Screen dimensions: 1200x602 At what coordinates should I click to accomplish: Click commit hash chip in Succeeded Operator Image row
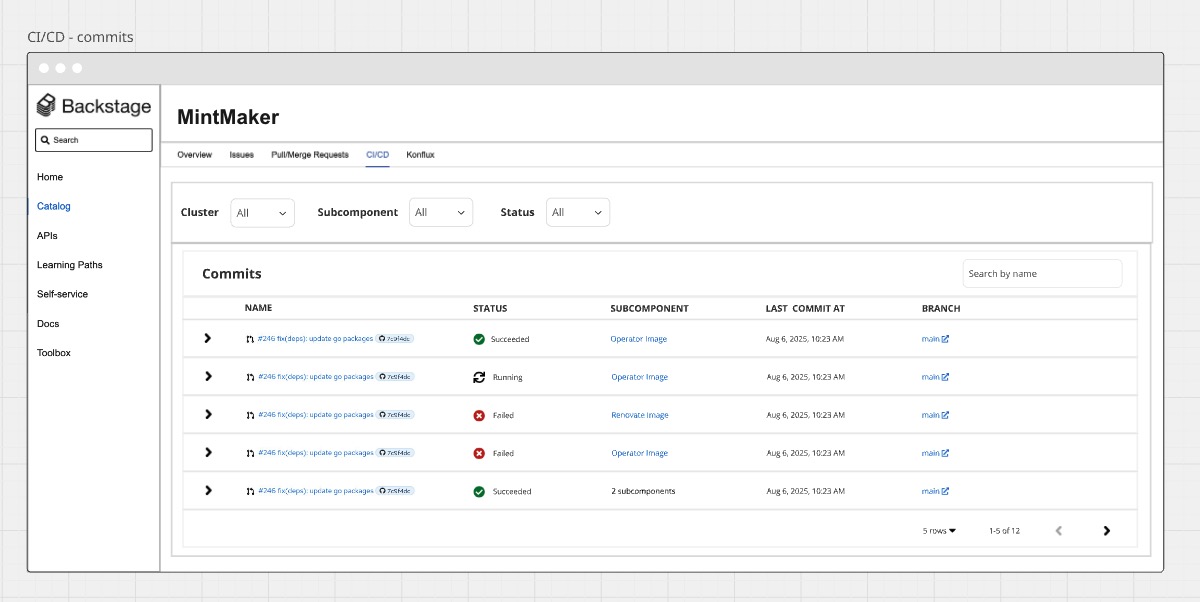tap(395, 339)
